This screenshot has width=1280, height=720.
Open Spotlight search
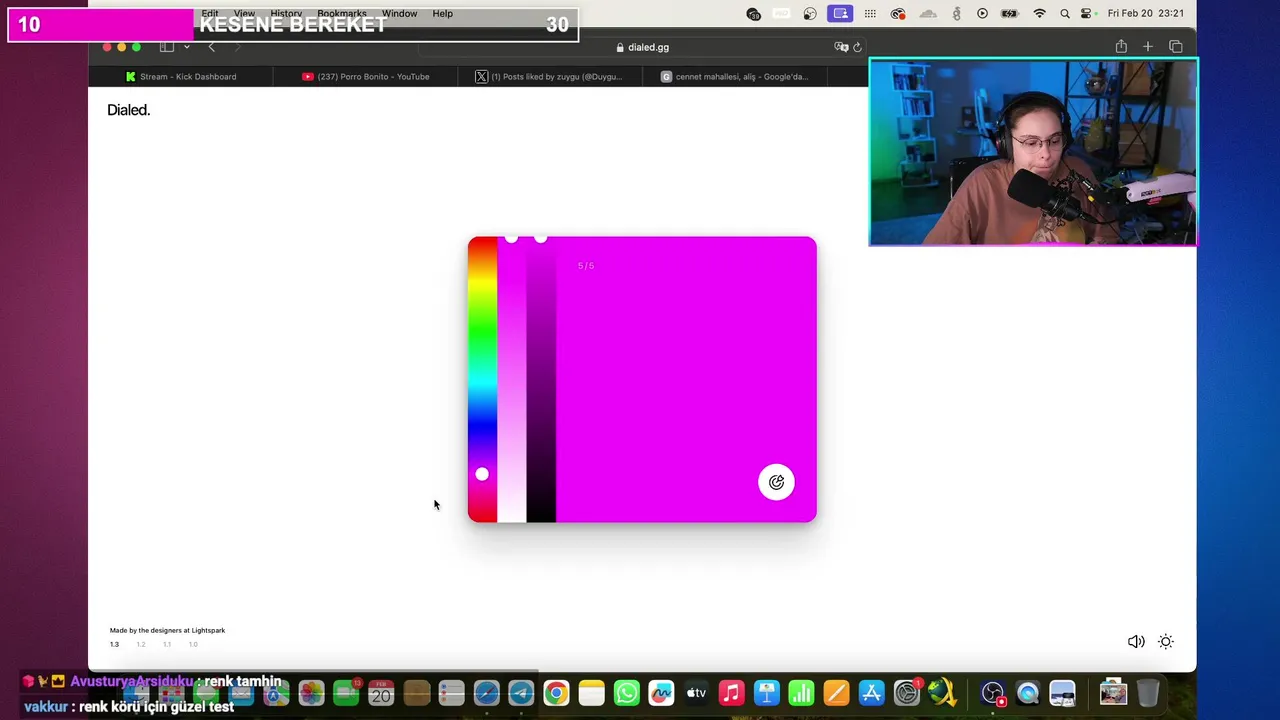1064,14
